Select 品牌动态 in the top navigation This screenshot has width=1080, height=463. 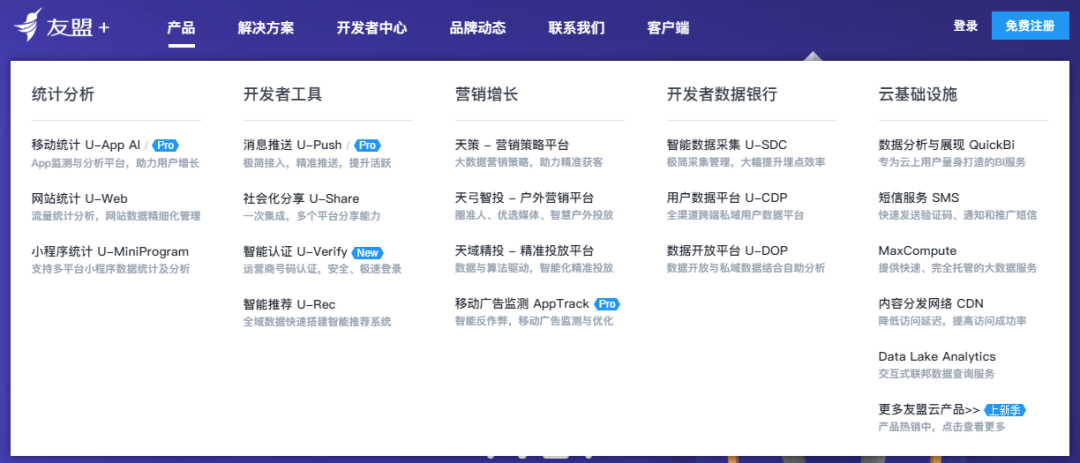pos(477,28)
